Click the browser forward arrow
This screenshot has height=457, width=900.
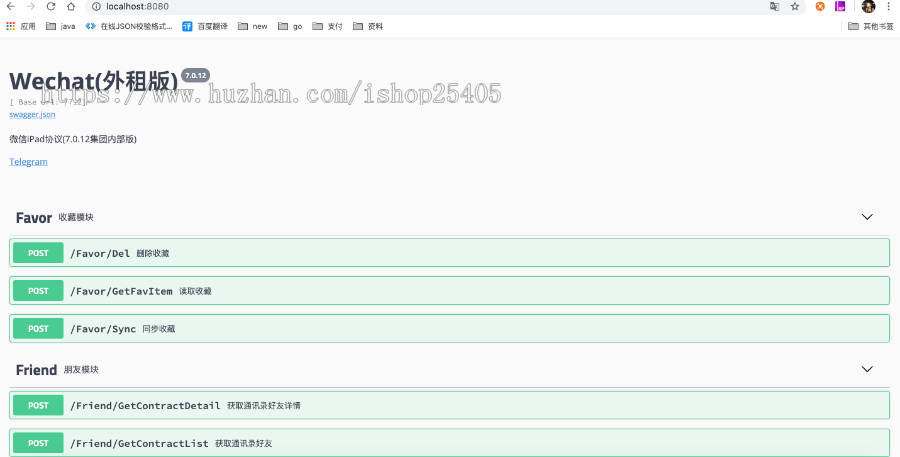[x=31, y=6]
